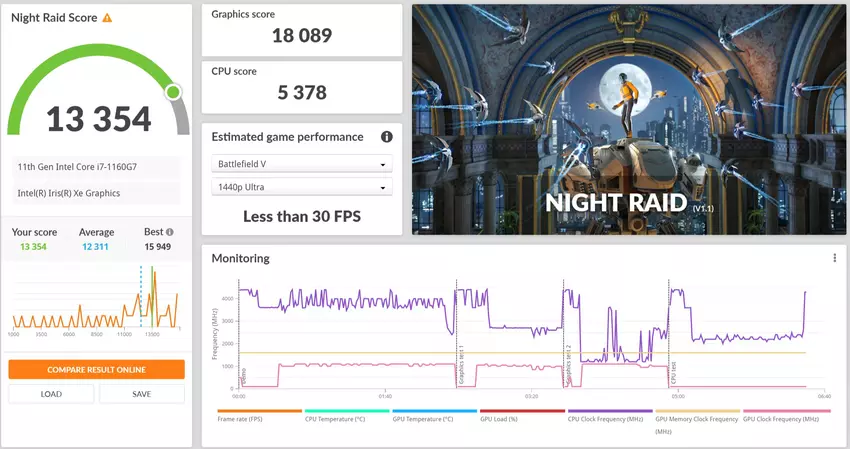
Task: Expand the 1440p Ultra resolution dropdown
Action: coord(300,187)
